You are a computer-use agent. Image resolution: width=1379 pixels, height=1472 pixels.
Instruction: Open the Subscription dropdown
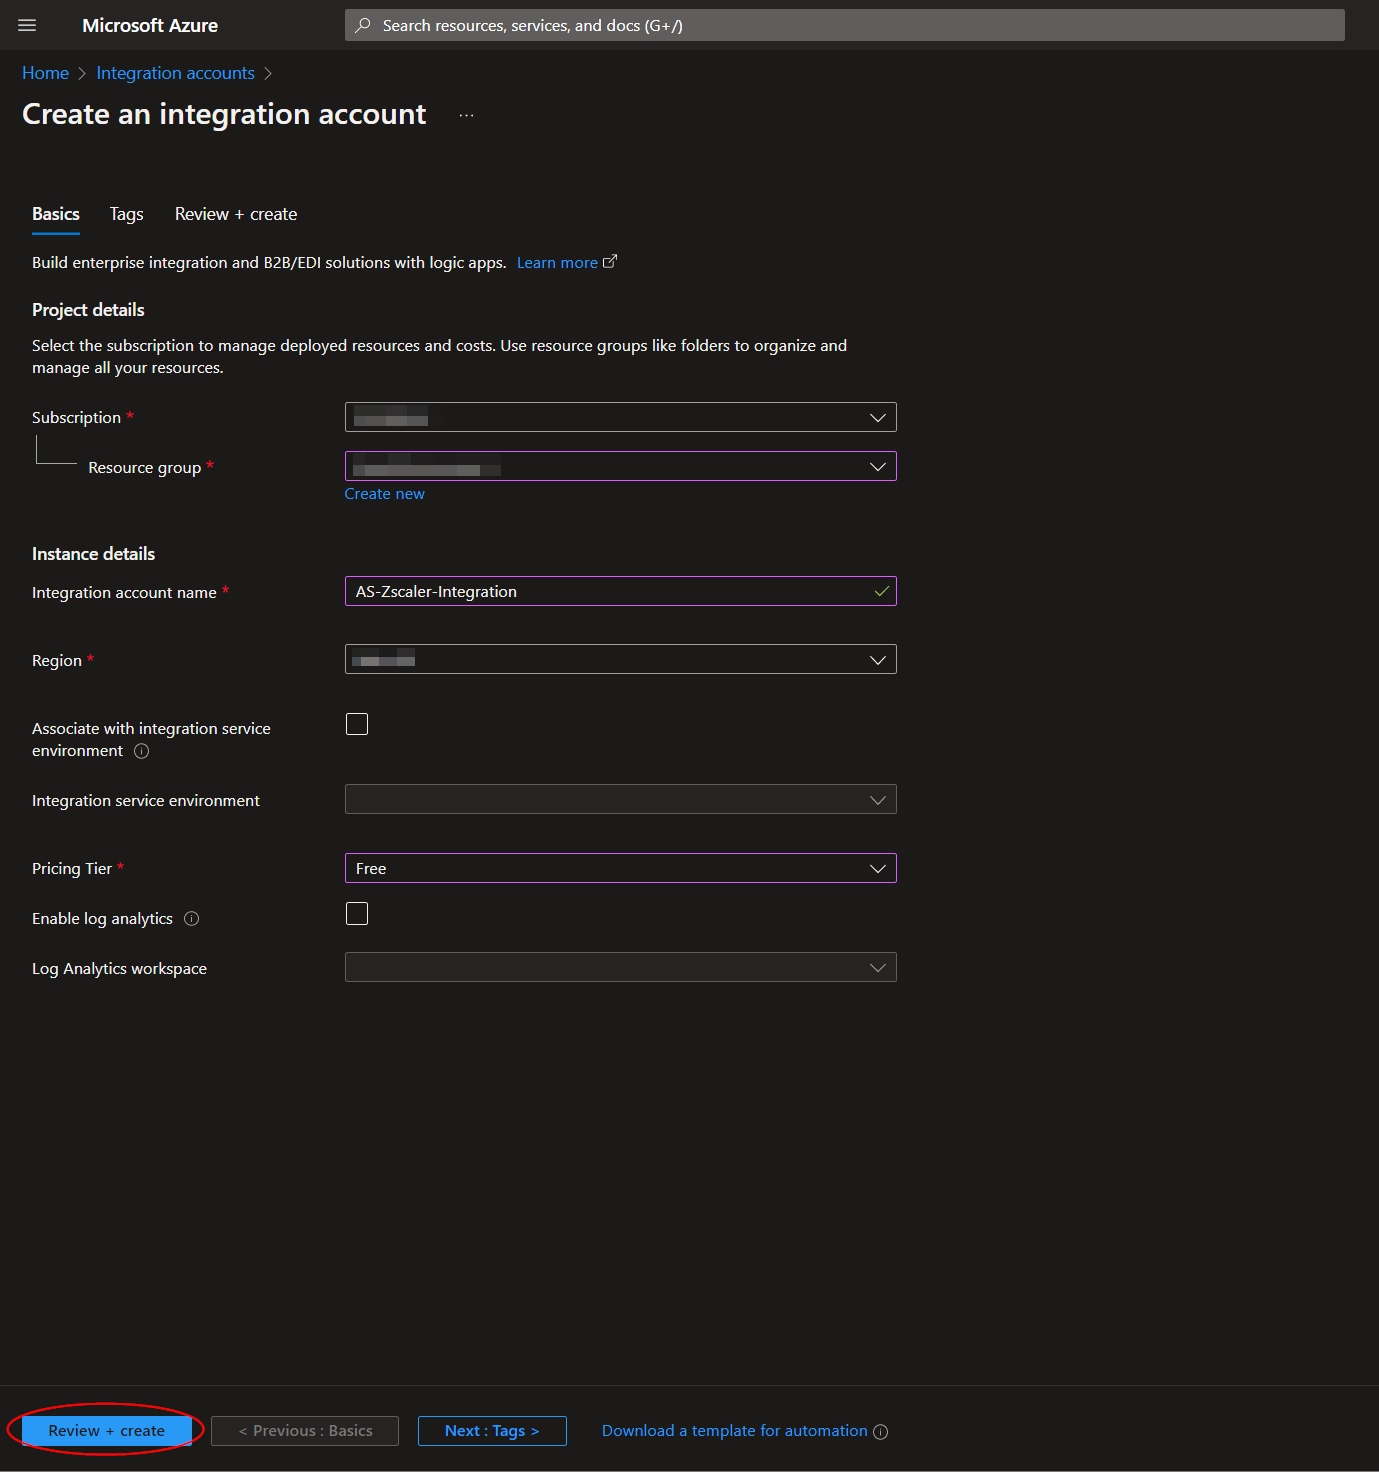pyautogui.click(x=621, y=417)
